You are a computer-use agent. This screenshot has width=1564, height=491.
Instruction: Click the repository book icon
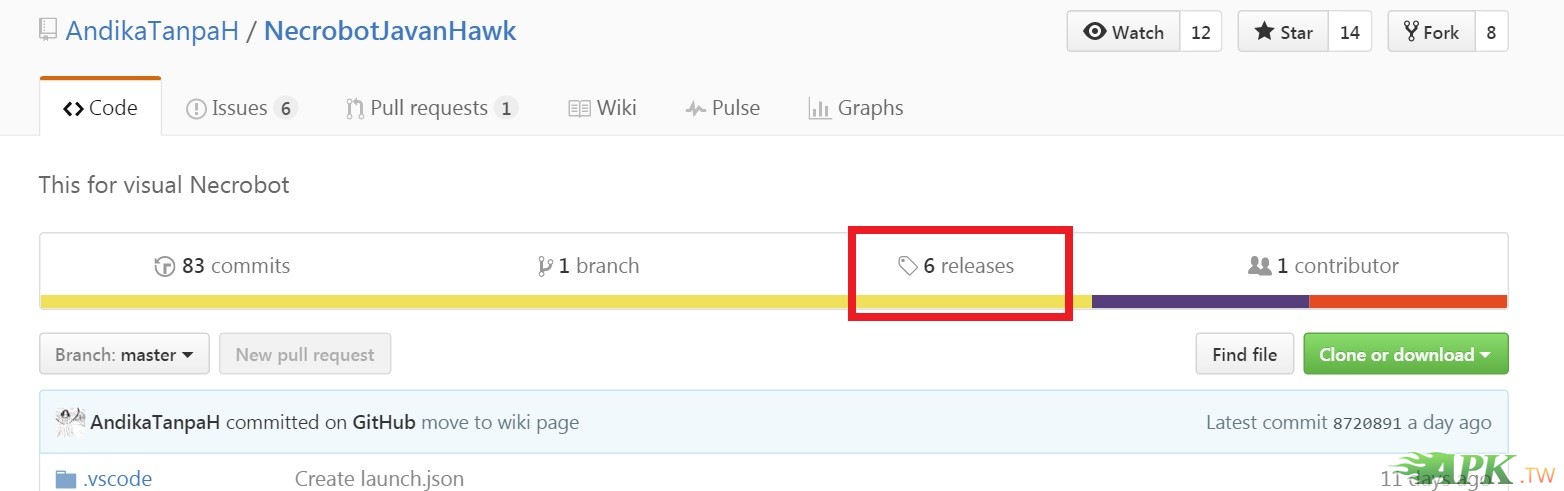point(48,31)
